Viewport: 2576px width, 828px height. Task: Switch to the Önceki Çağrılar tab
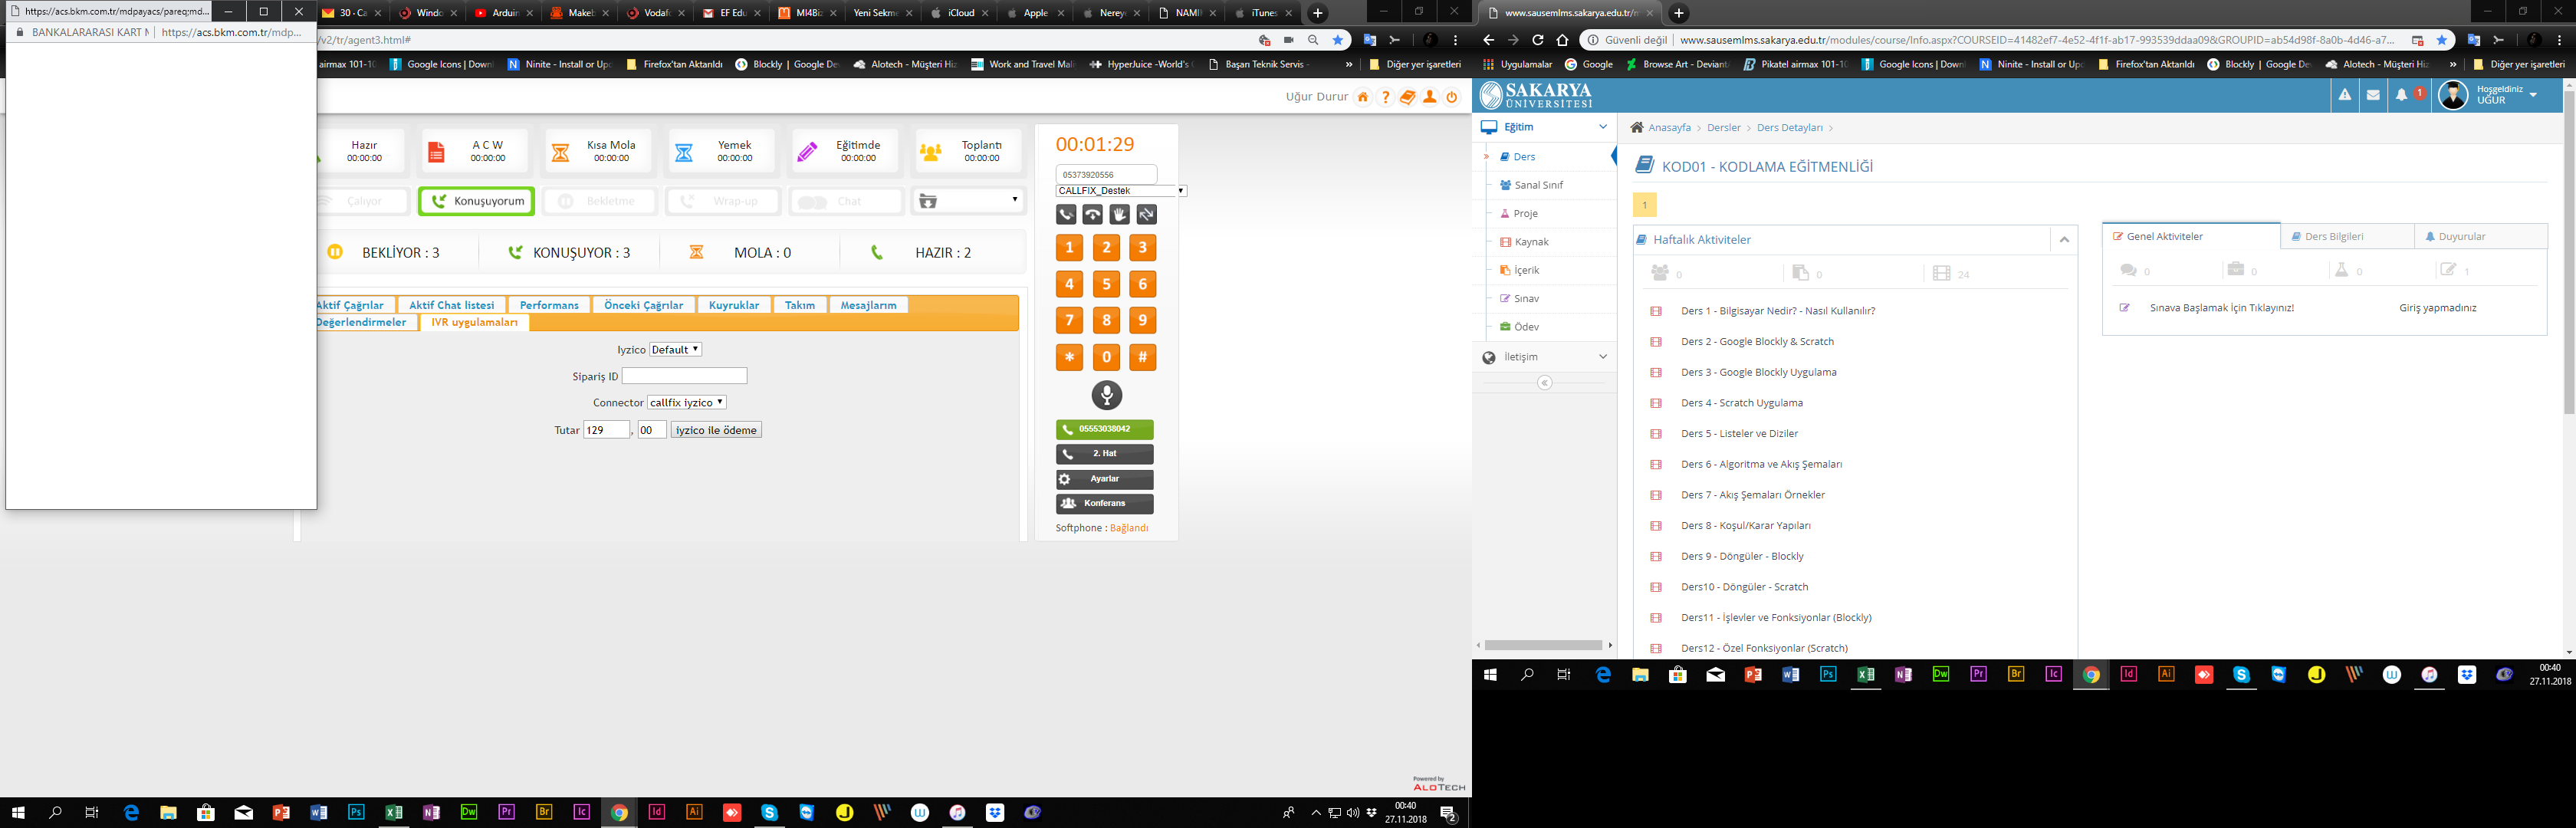(643, 305)
